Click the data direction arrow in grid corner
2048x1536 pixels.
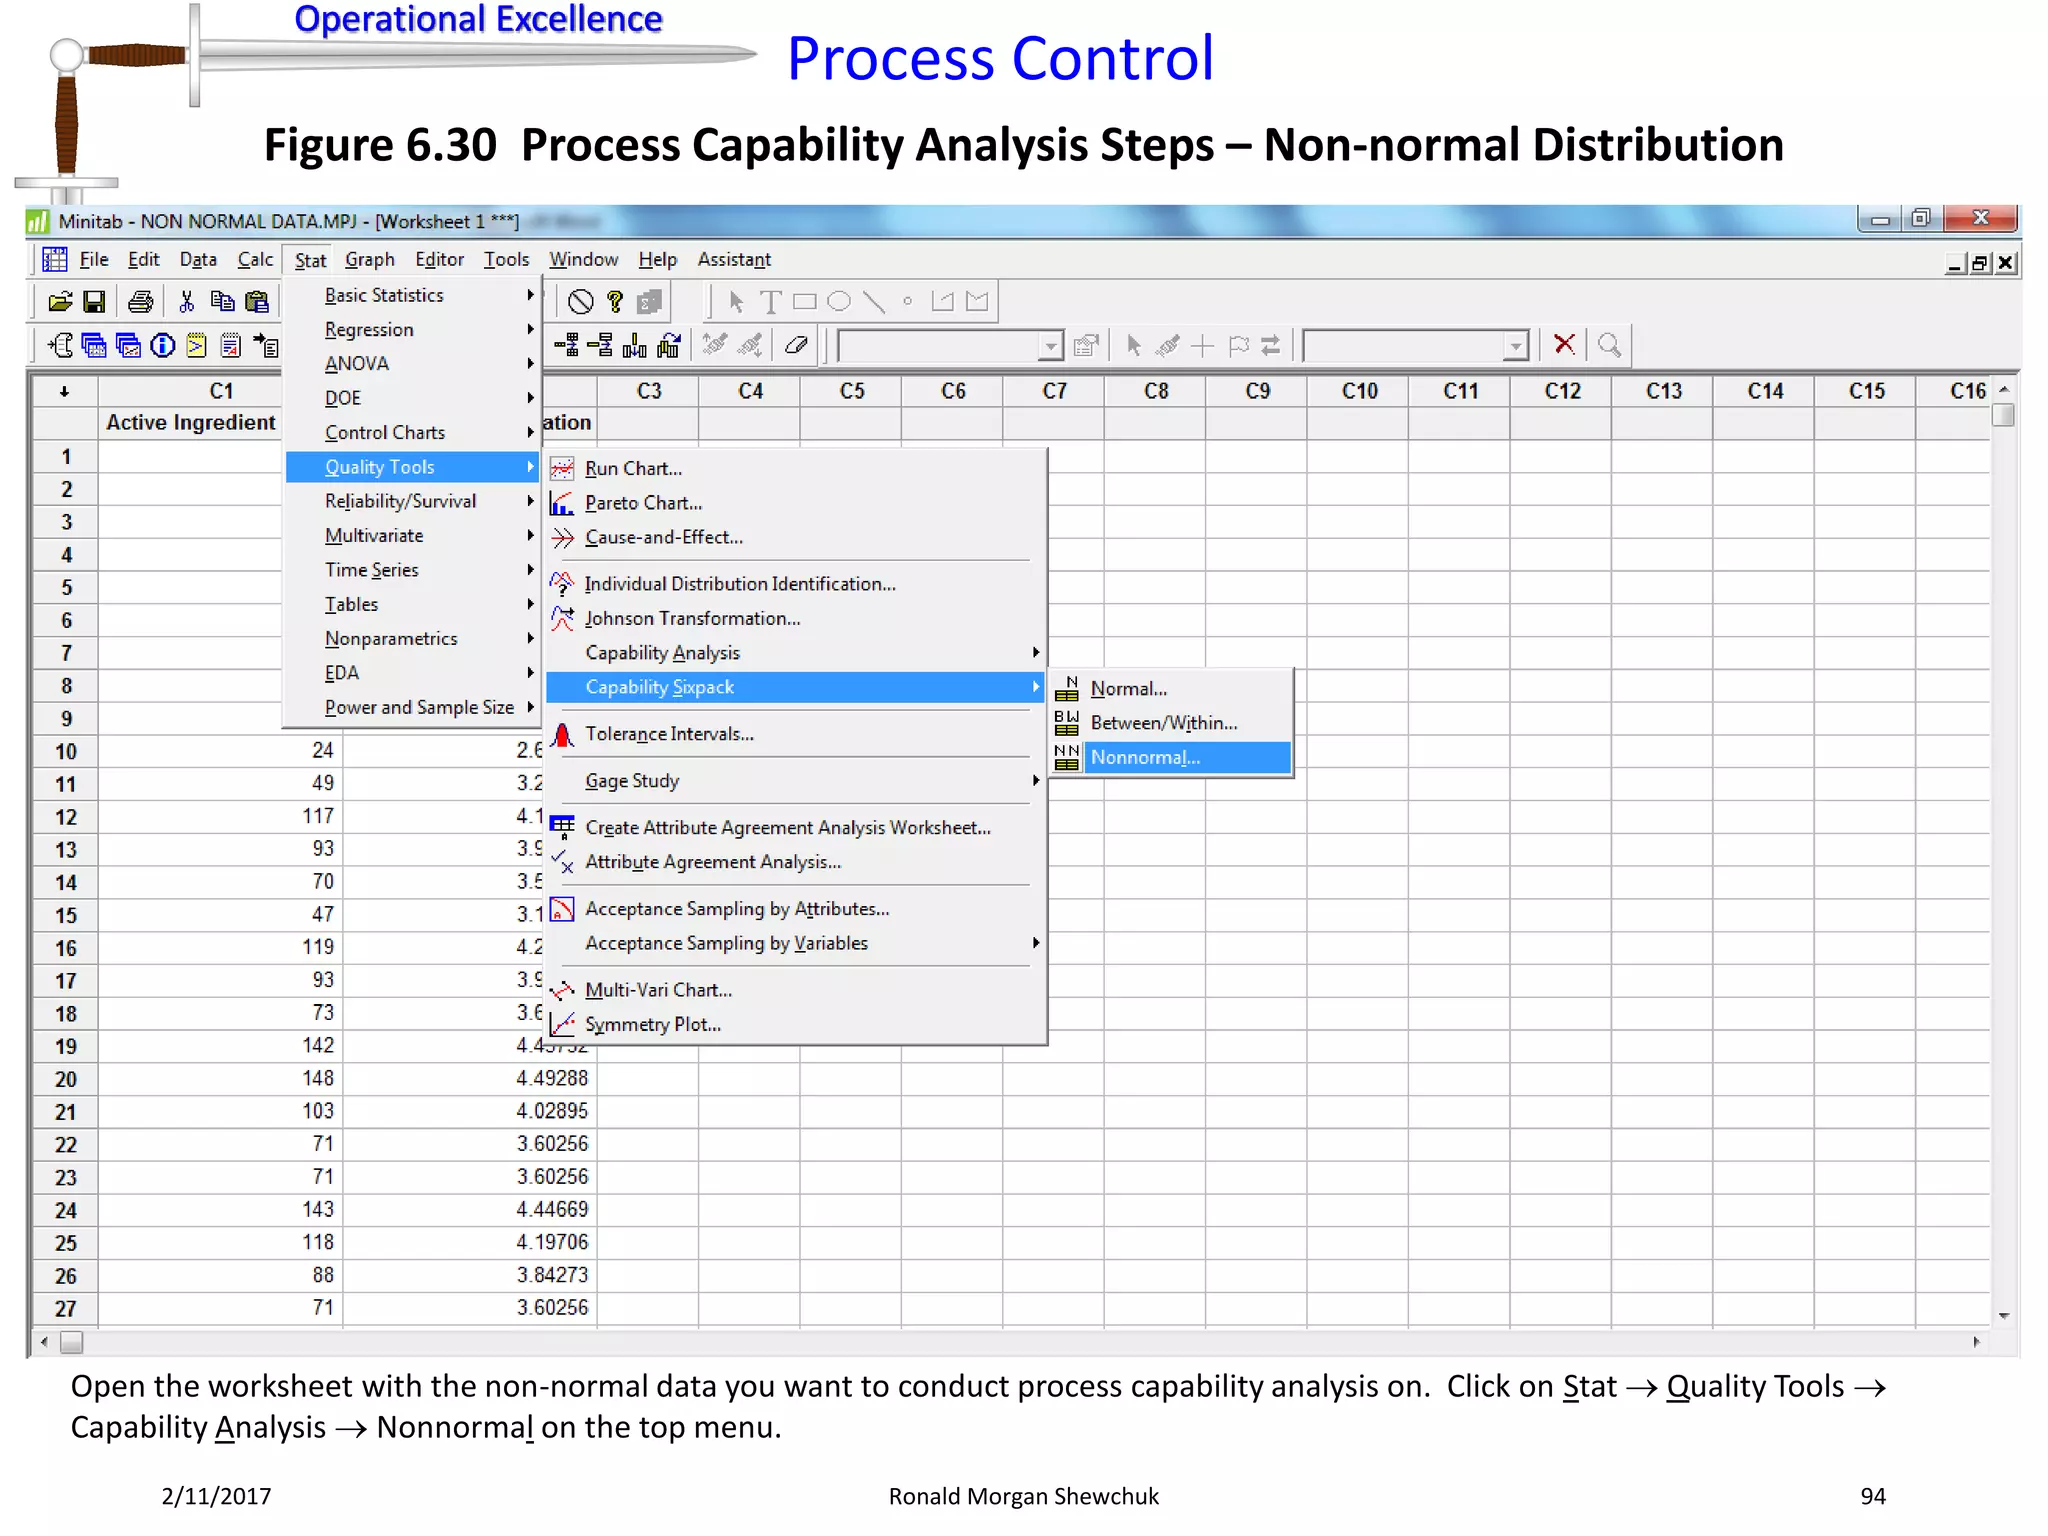pos(65,391)
